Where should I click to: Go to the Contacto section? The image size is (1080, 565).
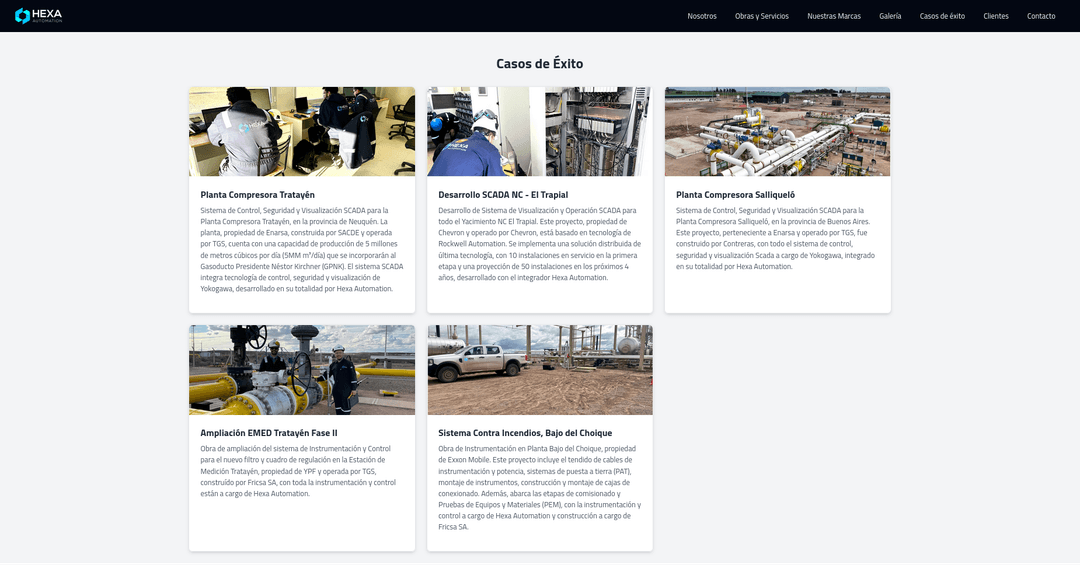pyautogui.click(x=1041, y=16)
